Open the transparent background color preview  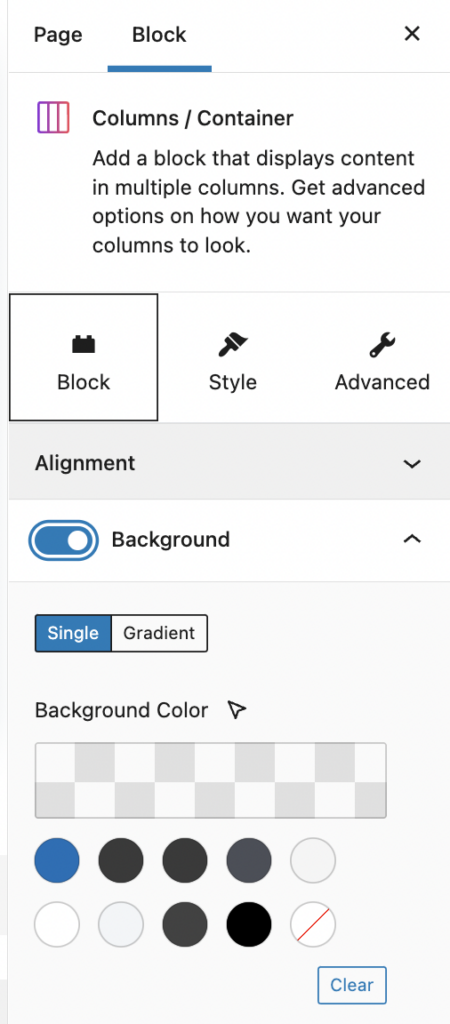pyautogui.click(x=210, y=780)
